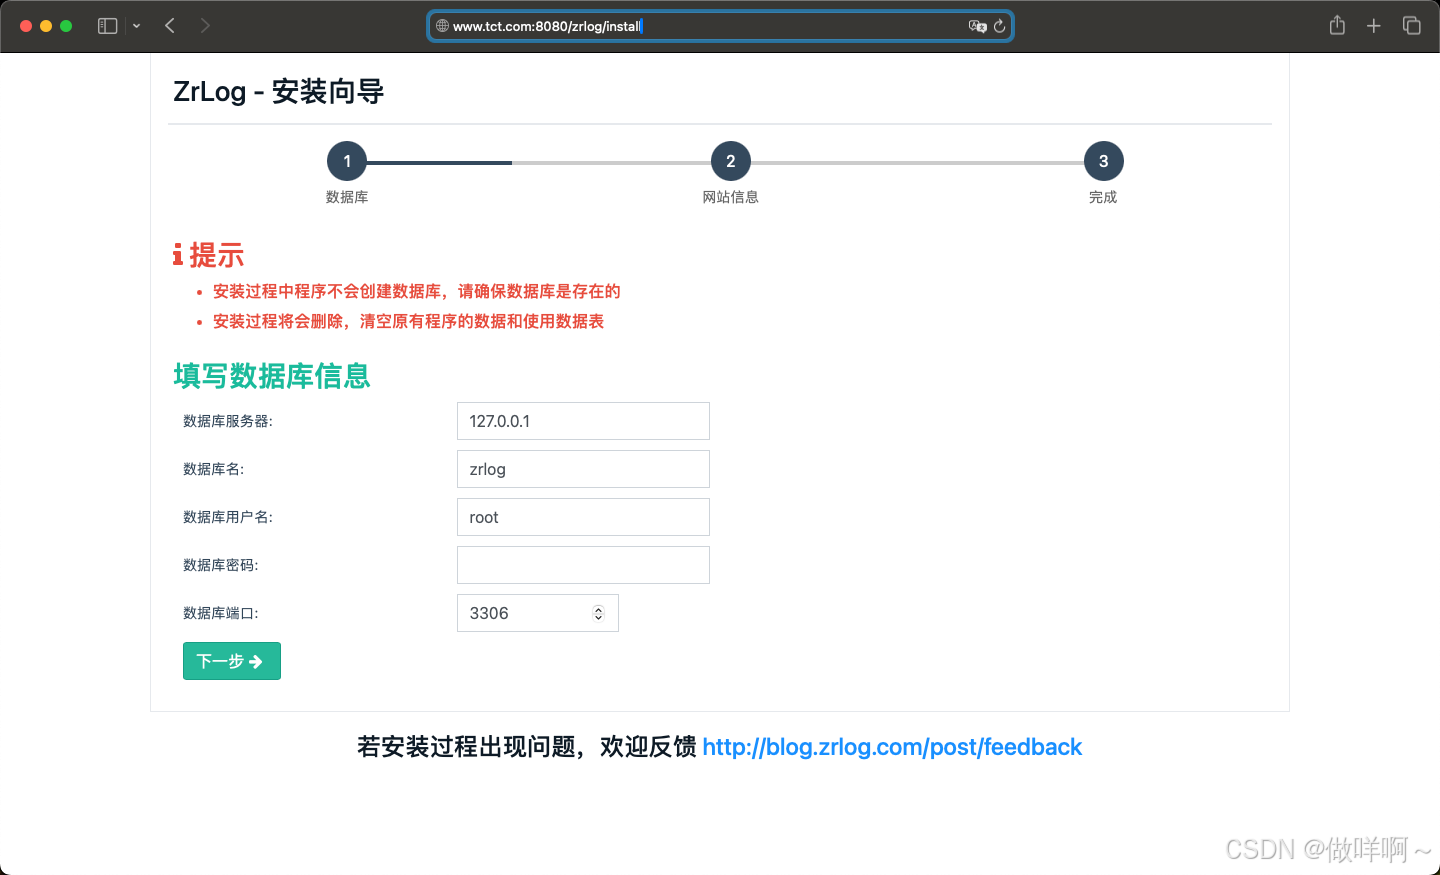
Task: Select step 1 数据库 circle
Action: click(x=347, y=161)
